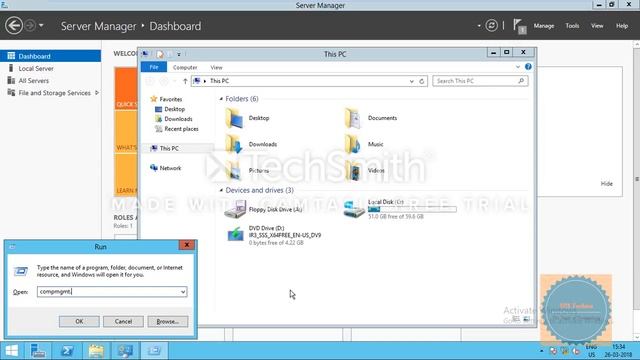Click Properties icon in This PC title bar
Viewport: 640px width, 360px height.
point(160,54)
